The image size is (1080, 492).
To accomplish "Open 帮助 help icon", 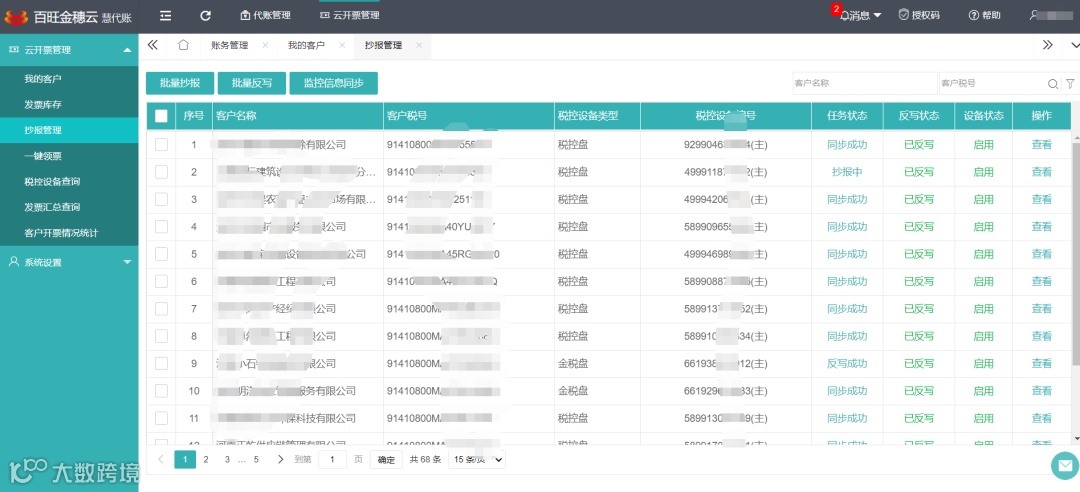I will click(973, 15).
